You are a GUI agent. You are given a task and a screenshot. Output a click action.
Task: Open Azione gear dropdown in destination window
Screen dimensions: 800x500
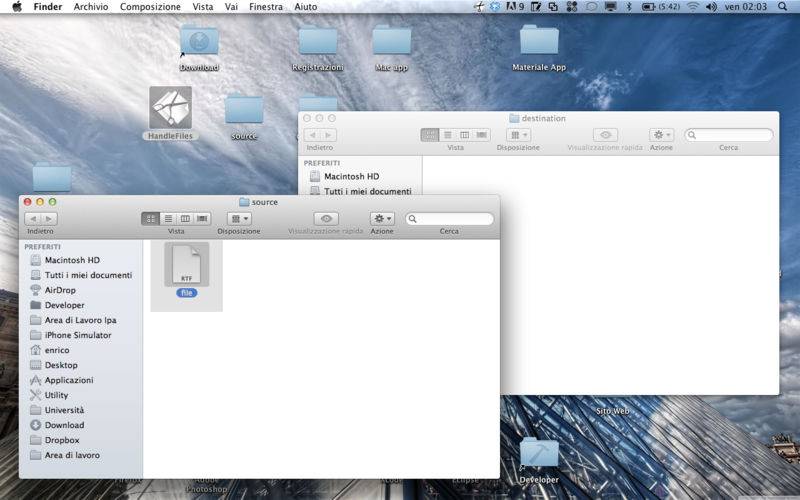click(661, 135)
